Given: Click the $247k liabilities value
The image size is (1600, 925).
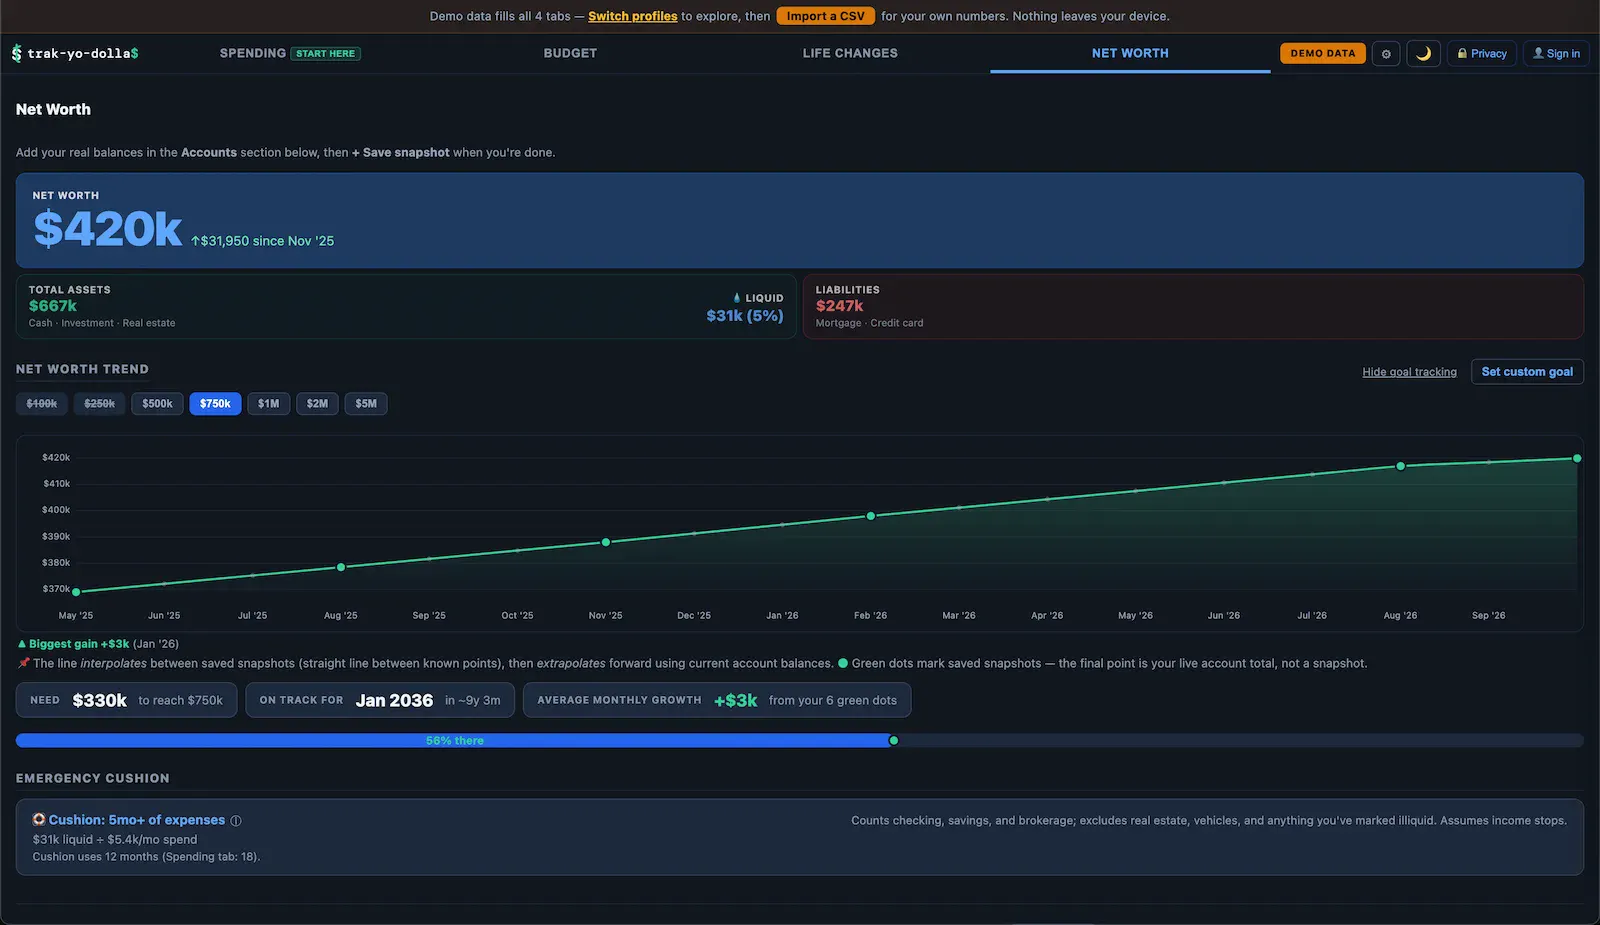Looking at the screenshot, I should 839,306.
